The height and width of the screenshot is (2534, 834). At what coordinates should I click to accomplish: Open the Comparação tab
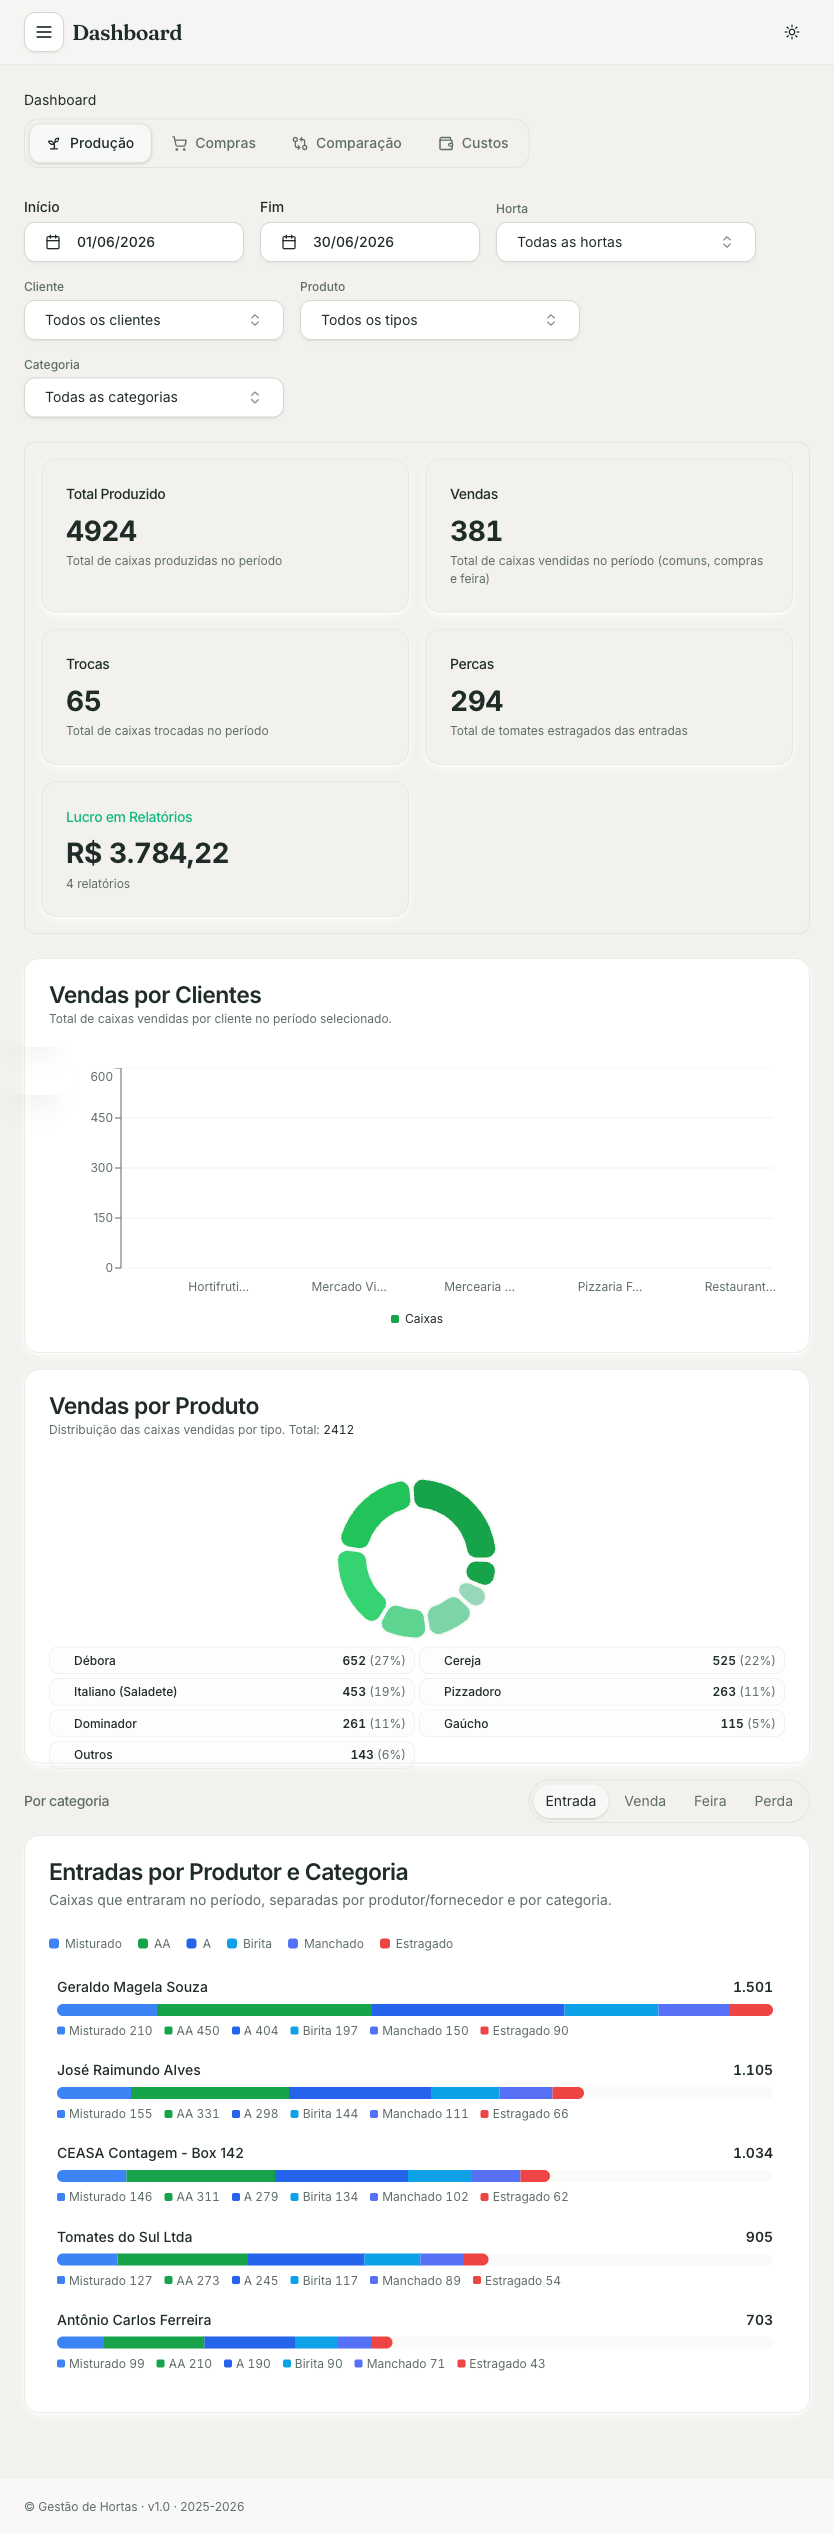pos(347,143)
